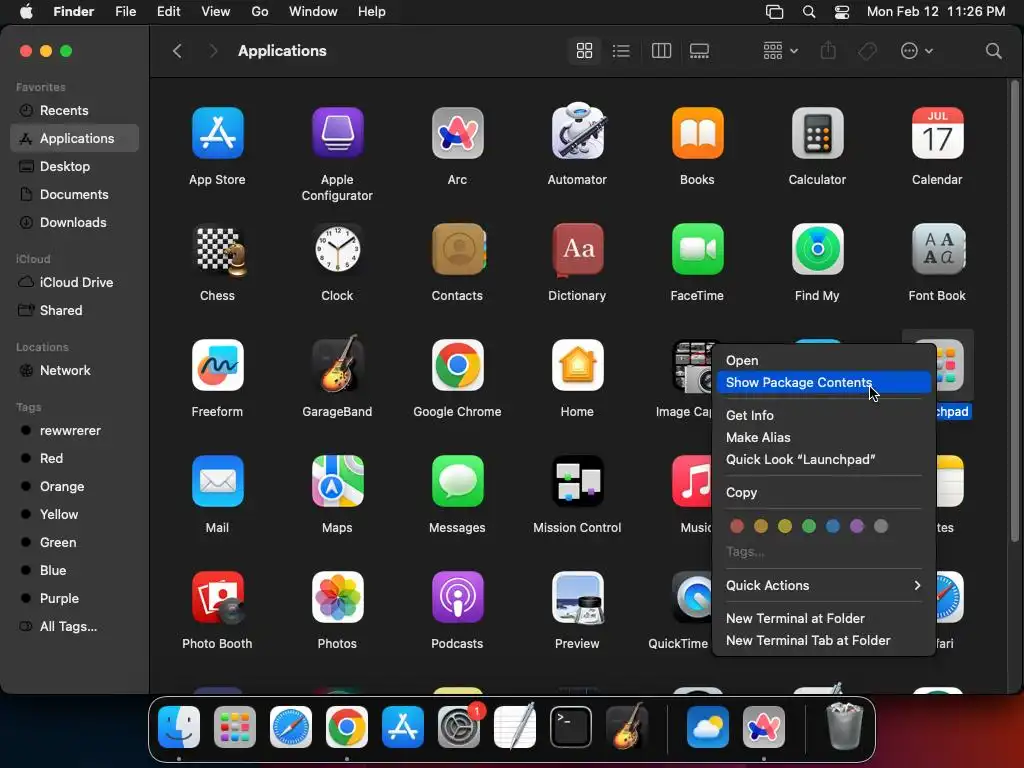Choose Copy from the context menu
This screenshot has height=768, width=1024.
click(824, 492)
